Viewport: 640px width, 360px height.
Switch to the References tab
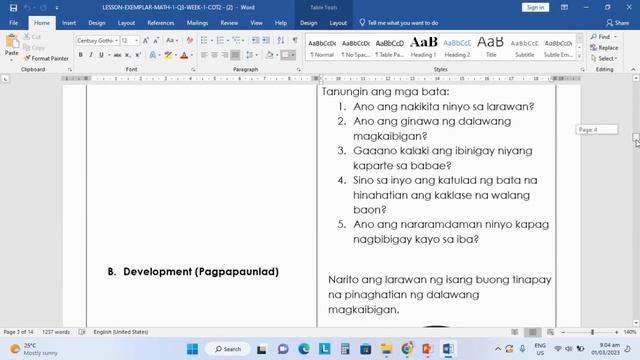tap(161, 23)
